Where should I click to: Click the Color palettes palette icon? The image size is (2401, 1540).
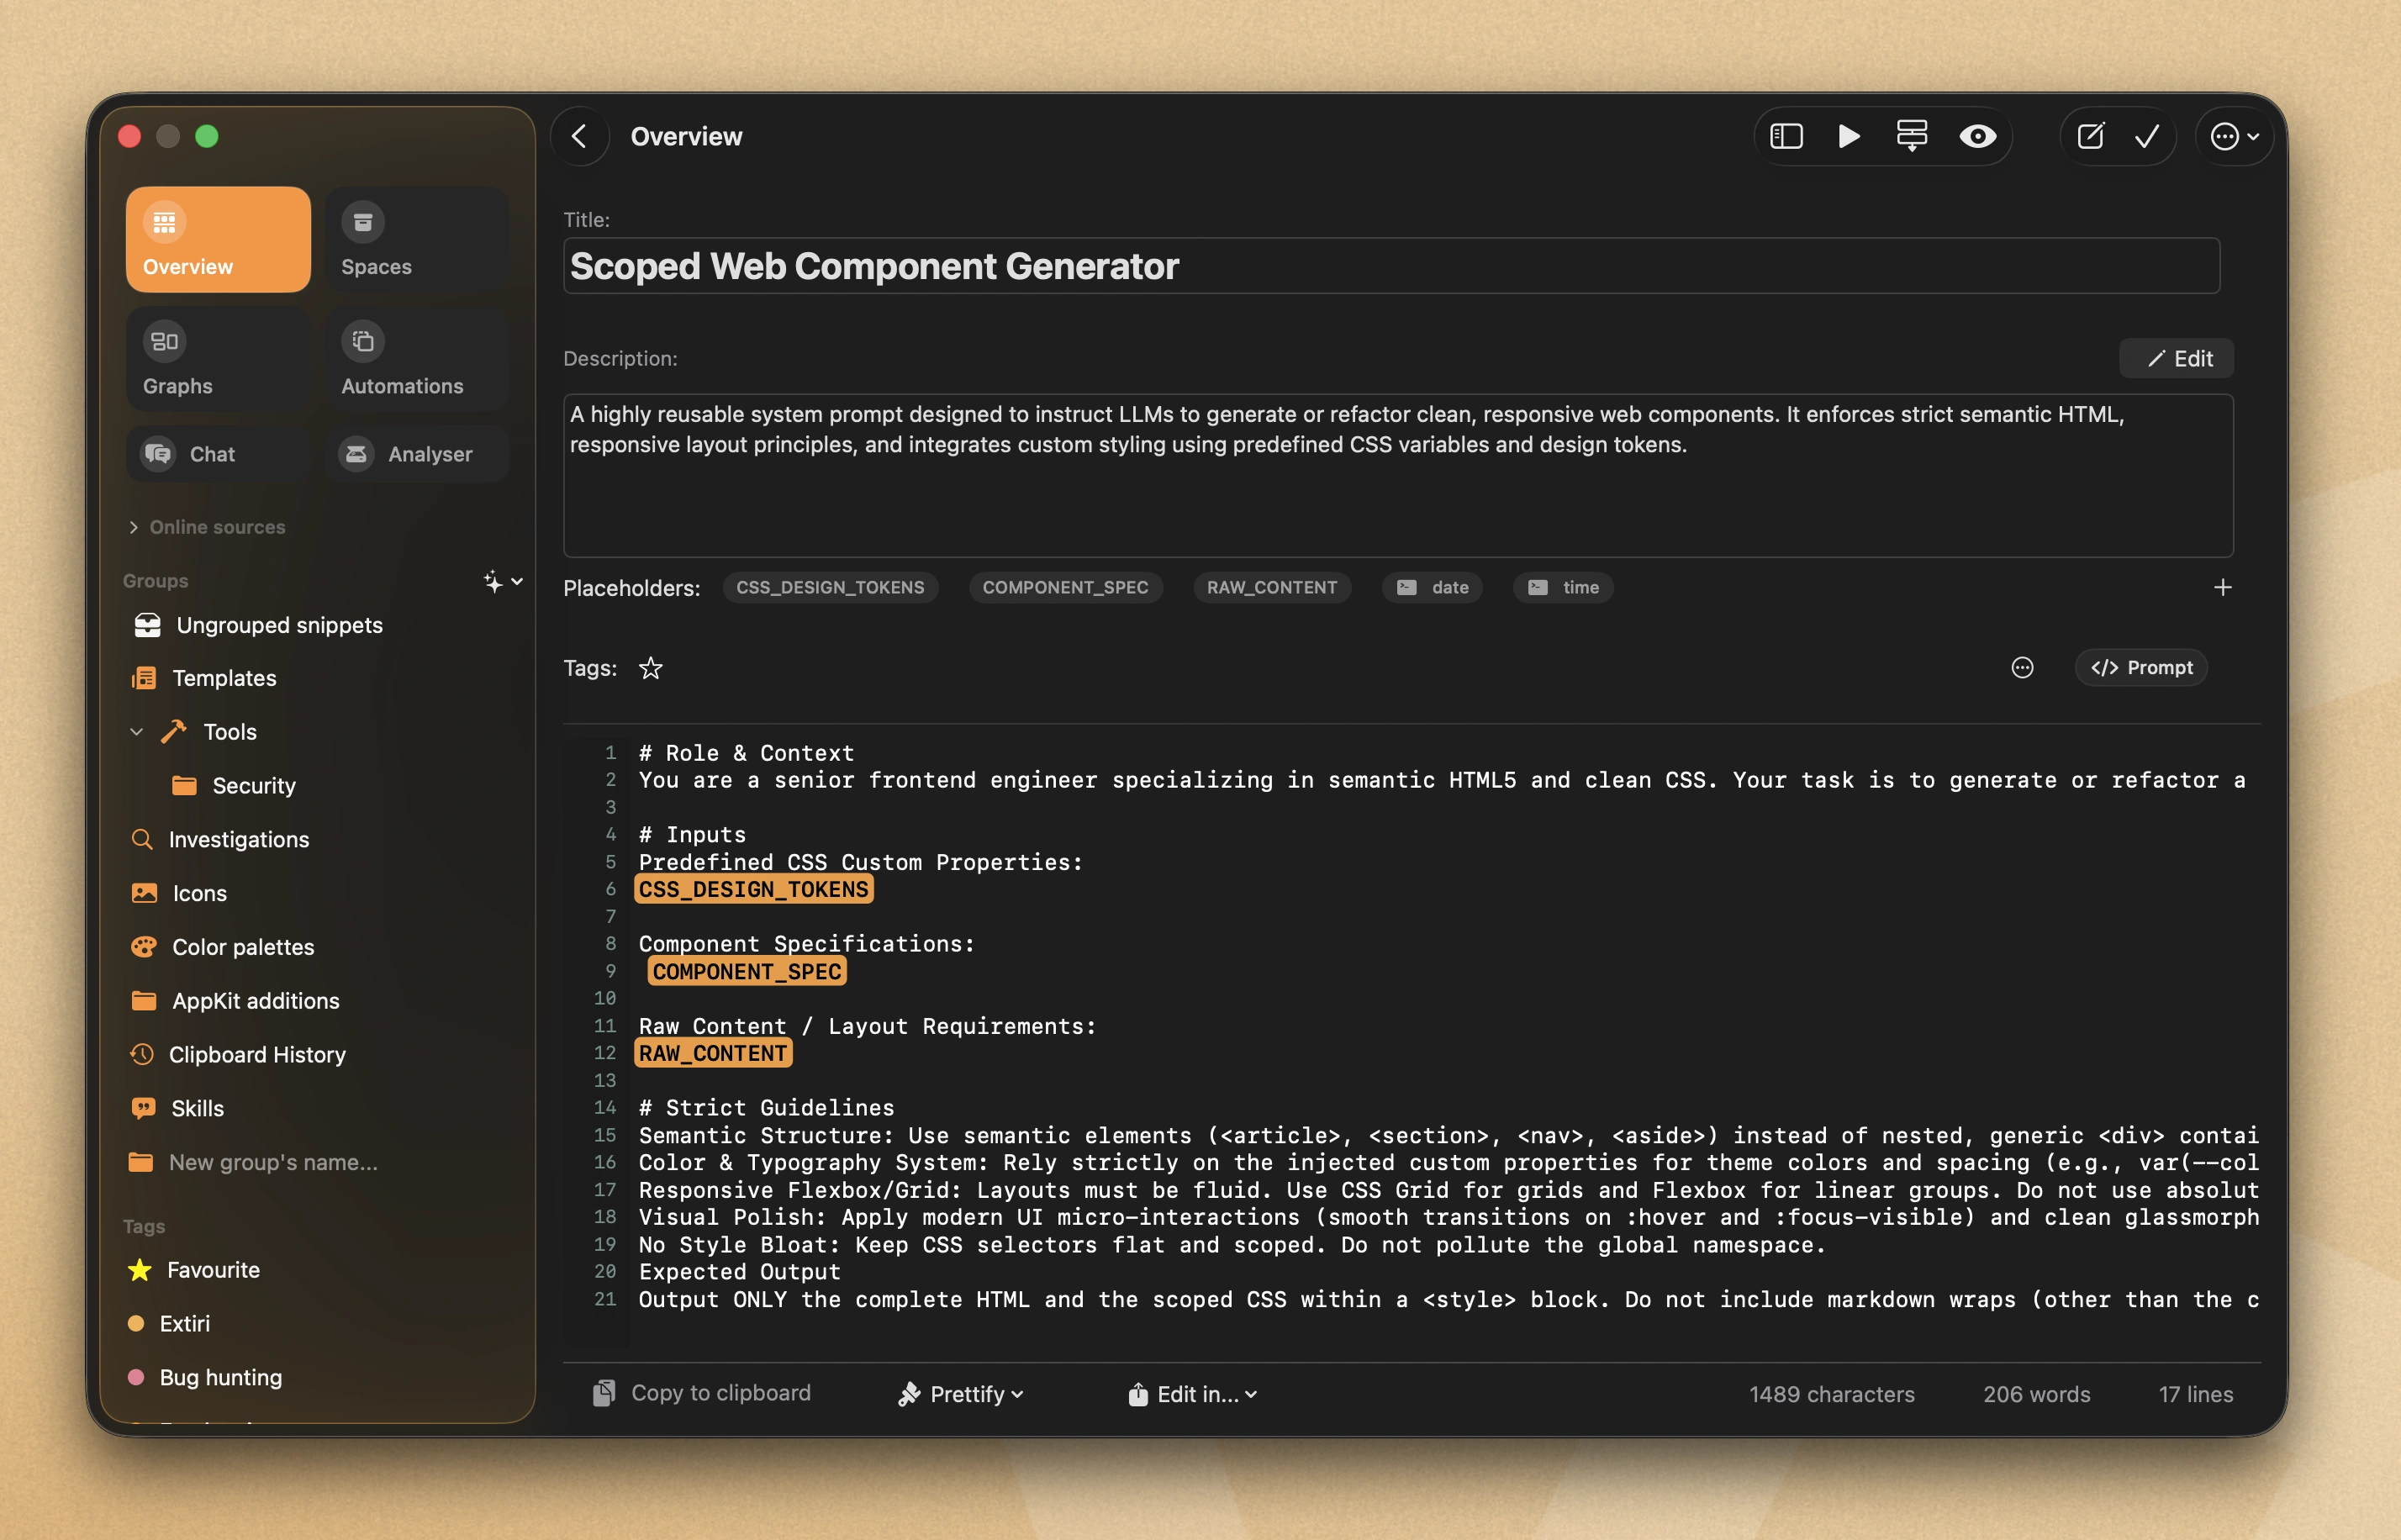[144, 947]
